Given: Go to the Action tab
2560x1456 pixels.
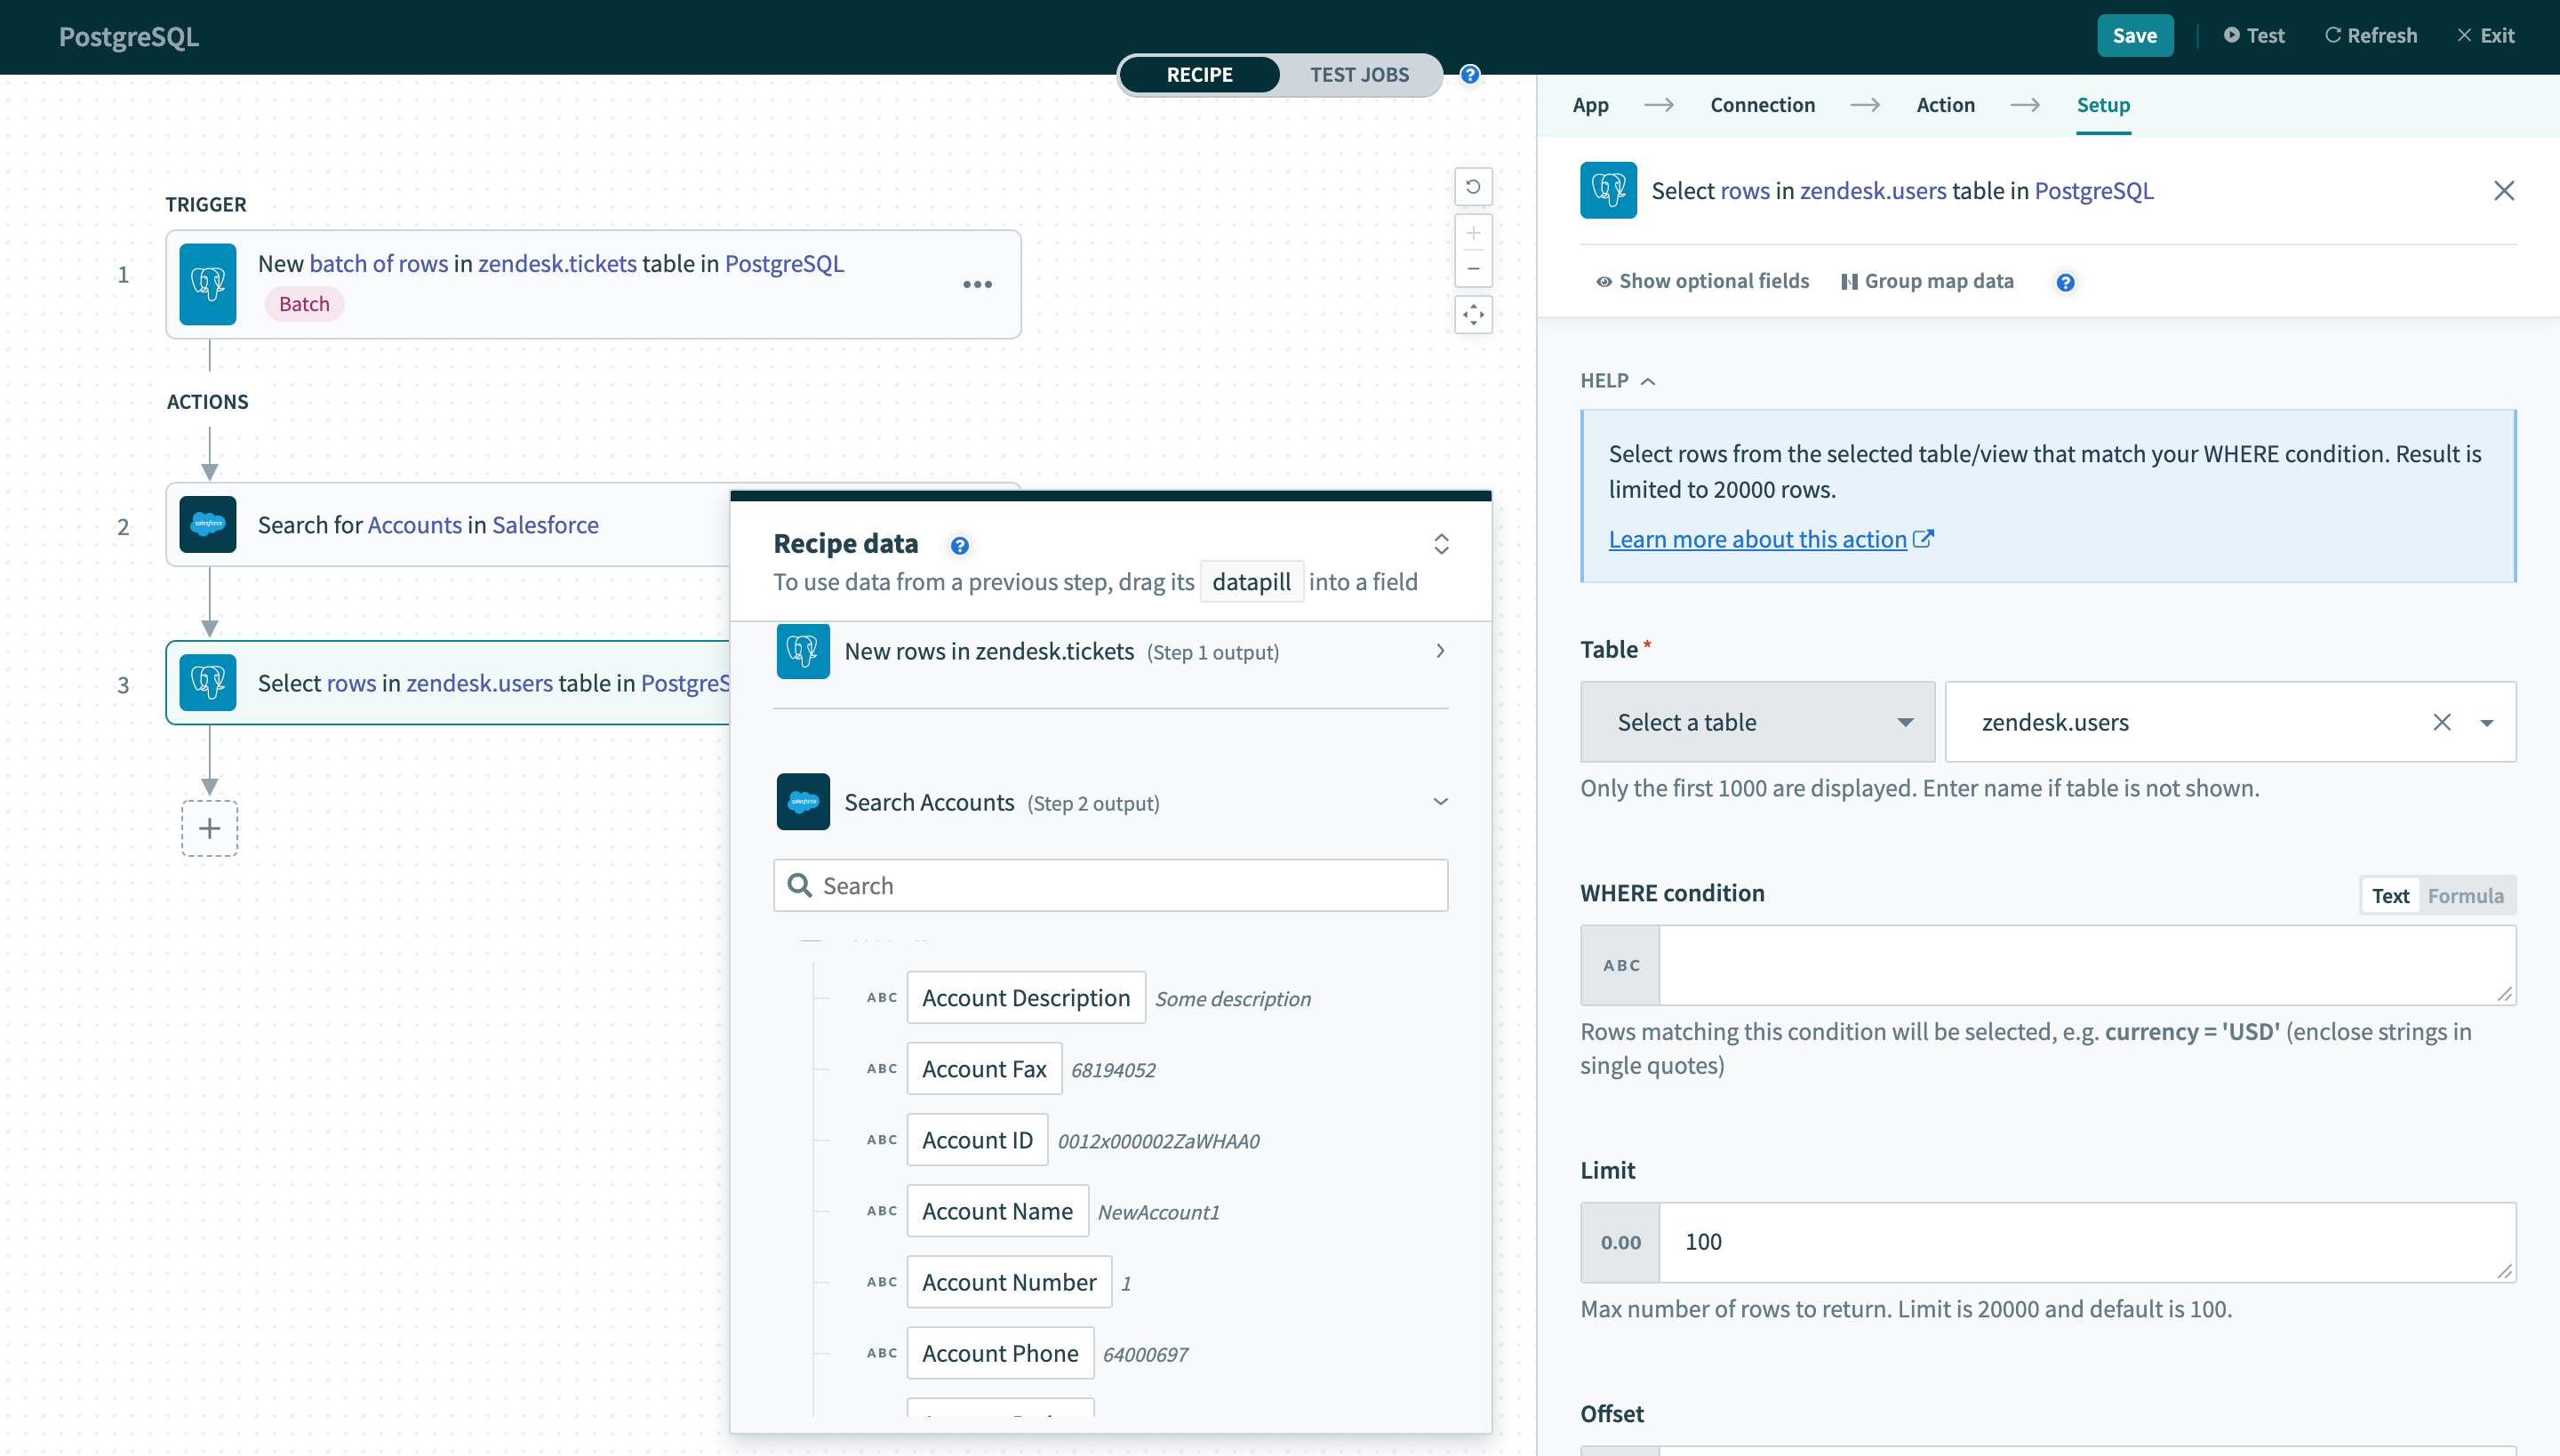Looking at the screenshot, I should click(x=1945, y=105).
